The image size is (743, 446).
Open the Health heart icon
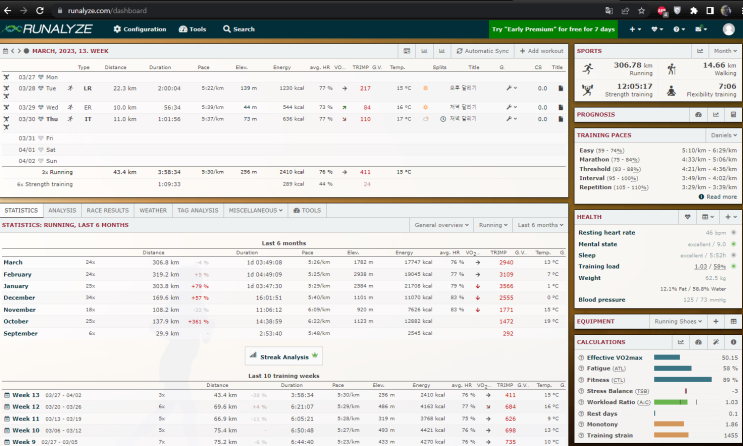tap(687, 217)
